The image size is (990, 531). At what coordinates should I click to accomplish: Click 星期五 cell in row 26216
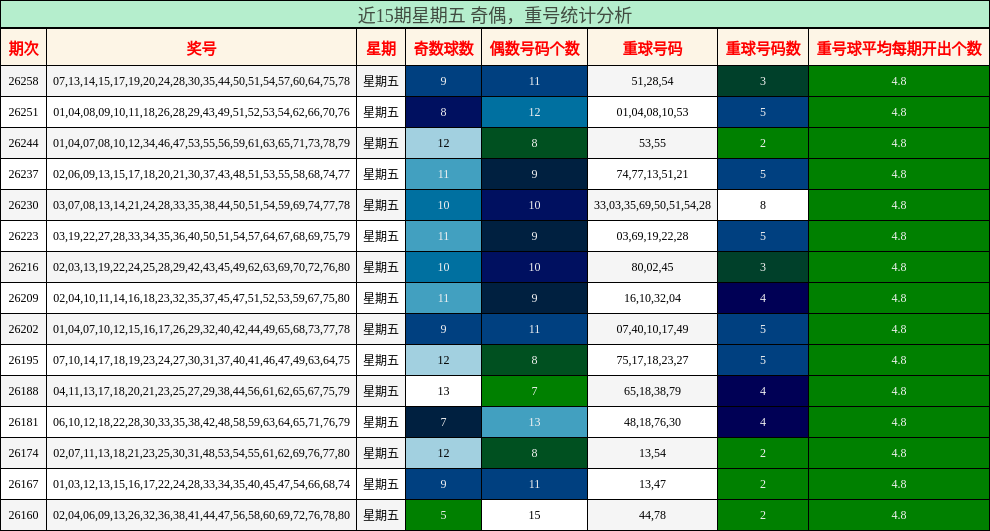point(381,266)
